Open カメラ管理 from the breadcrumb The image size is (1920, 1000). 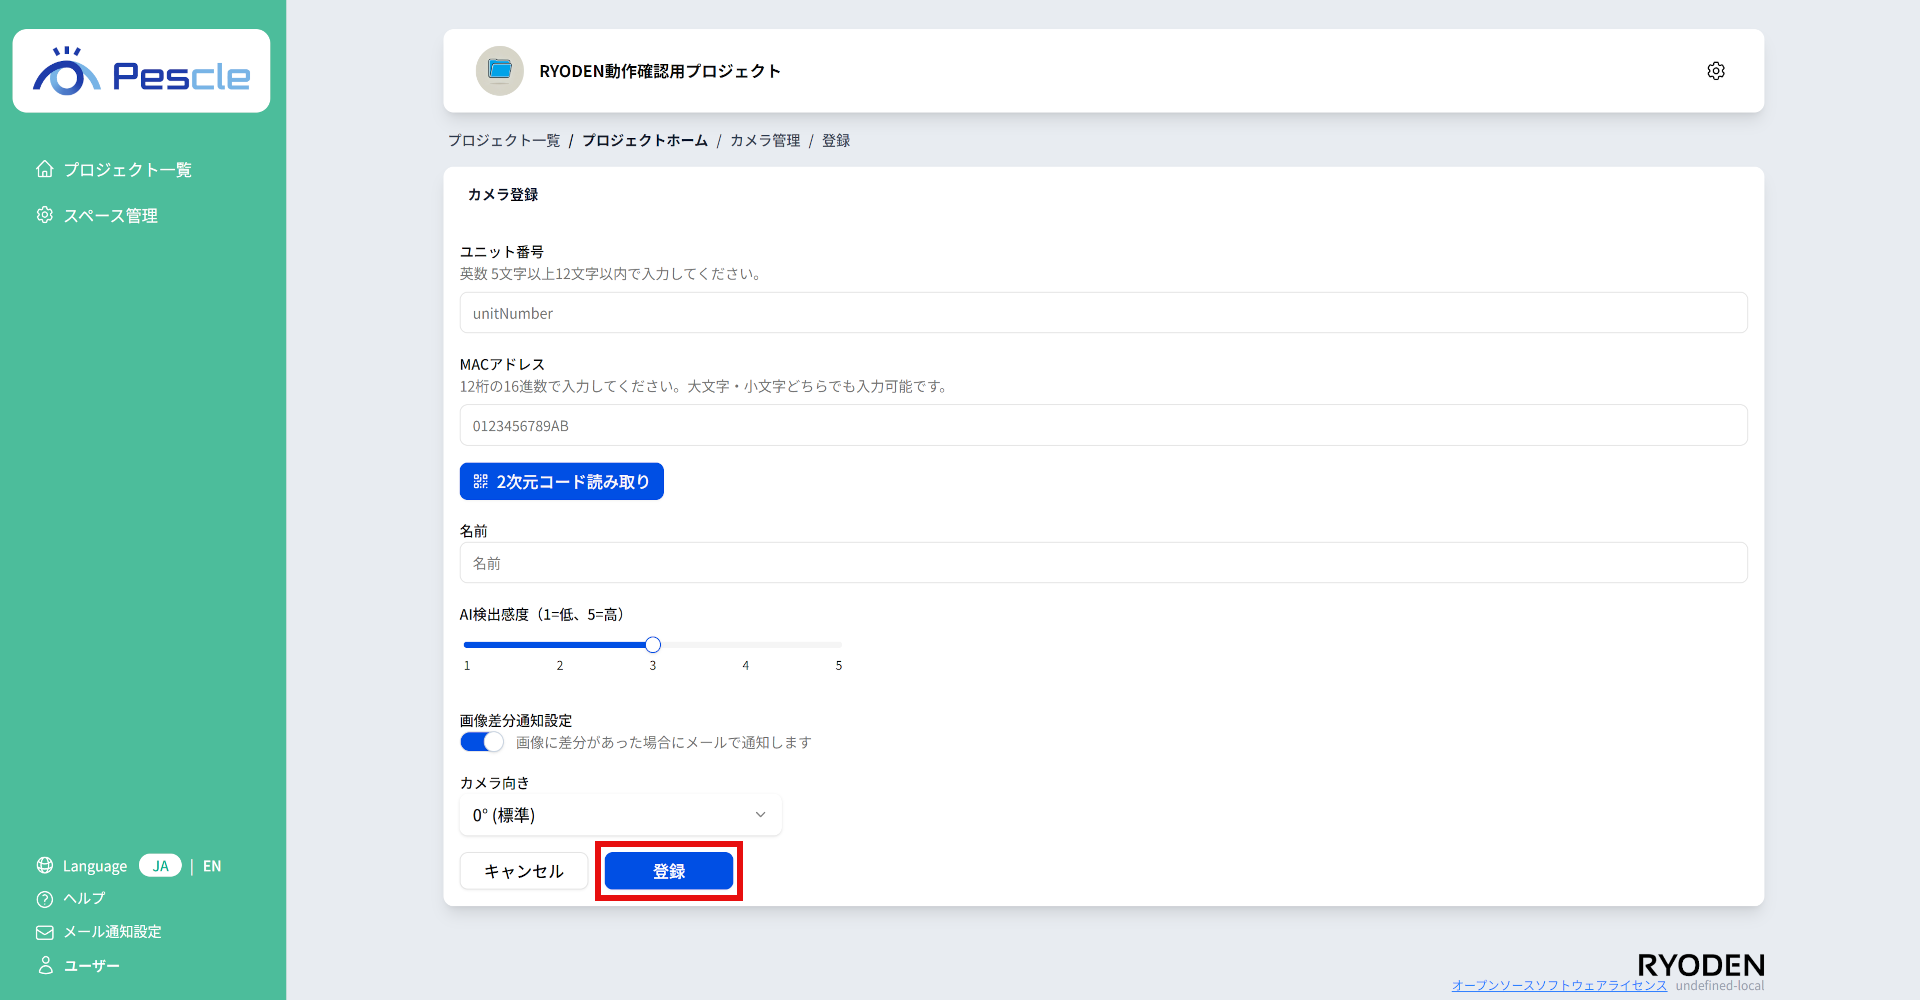tap(765, 140)
